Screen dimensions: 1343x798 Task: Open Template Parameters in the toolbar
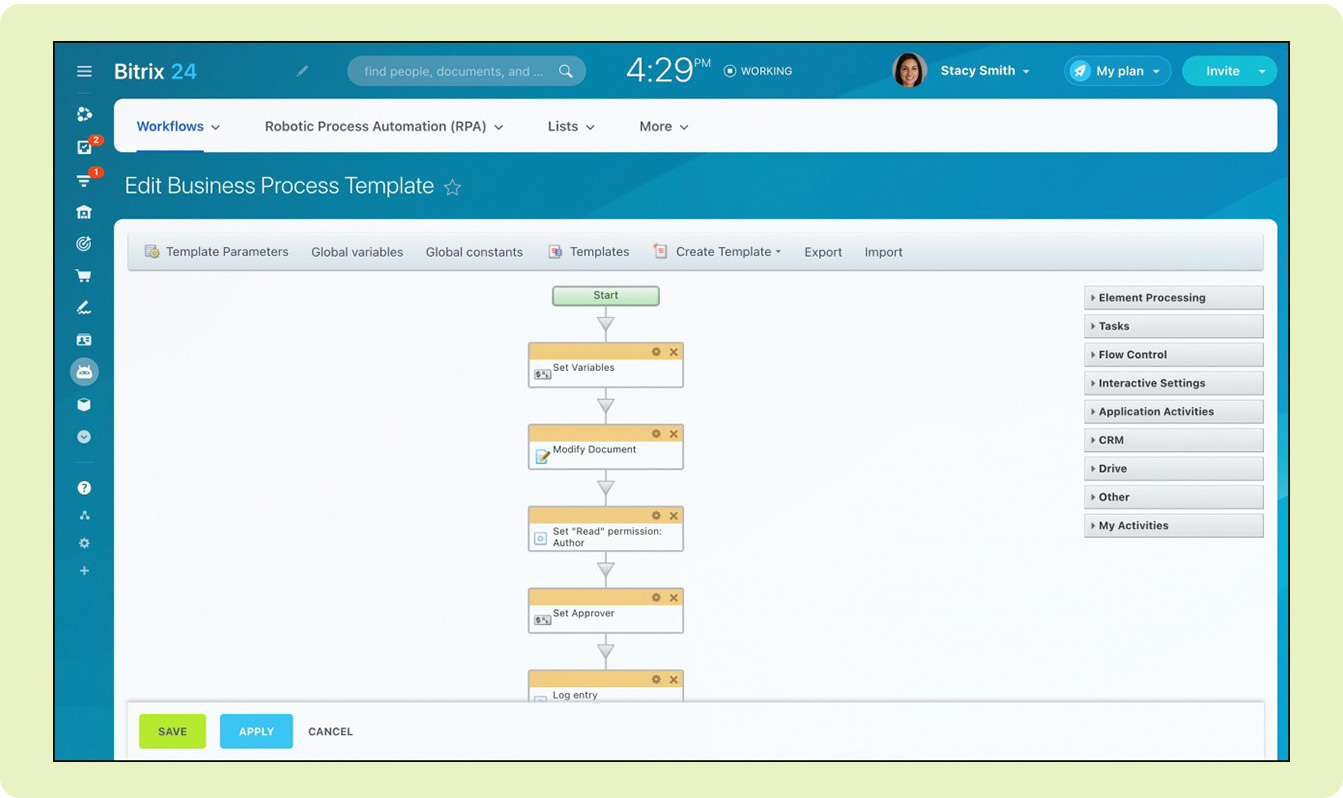click(x=217, y=252)
